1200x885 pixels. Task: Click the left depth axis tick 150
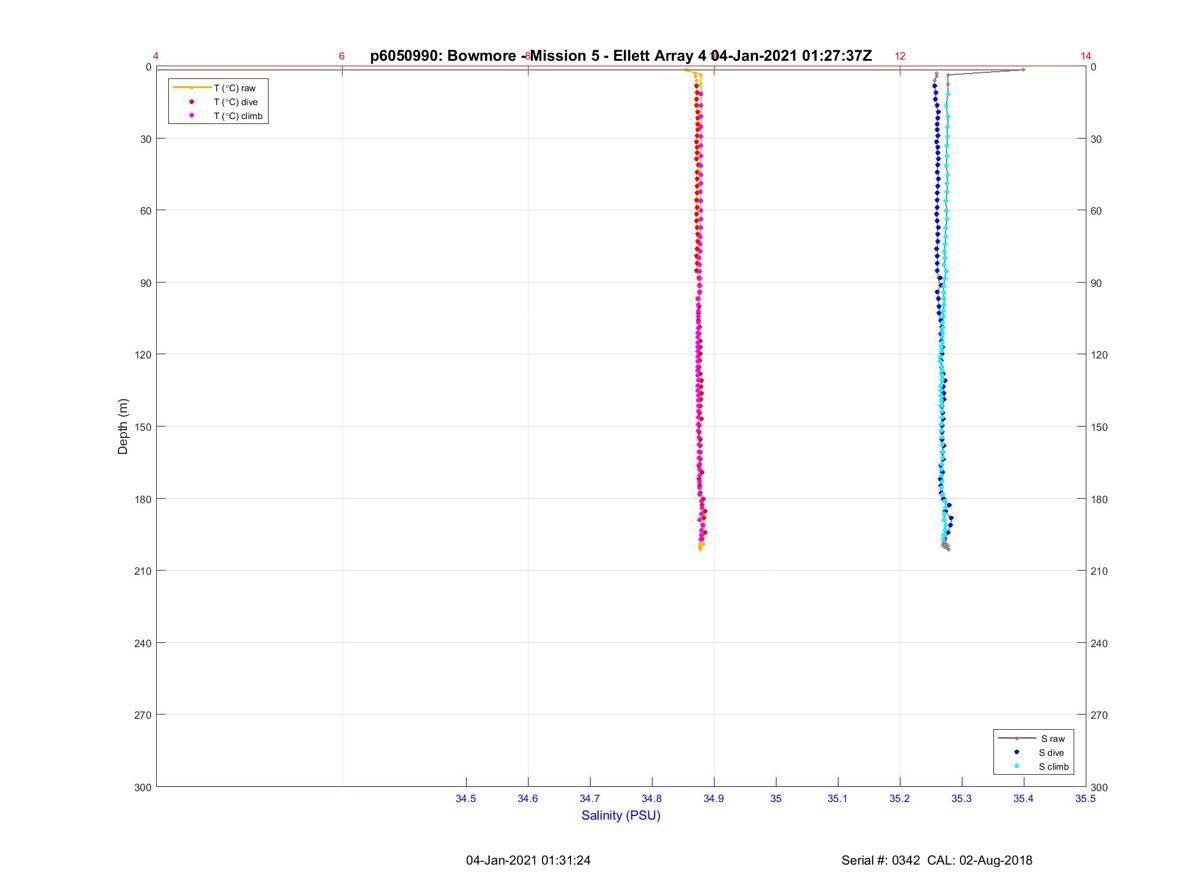[142, 427]
